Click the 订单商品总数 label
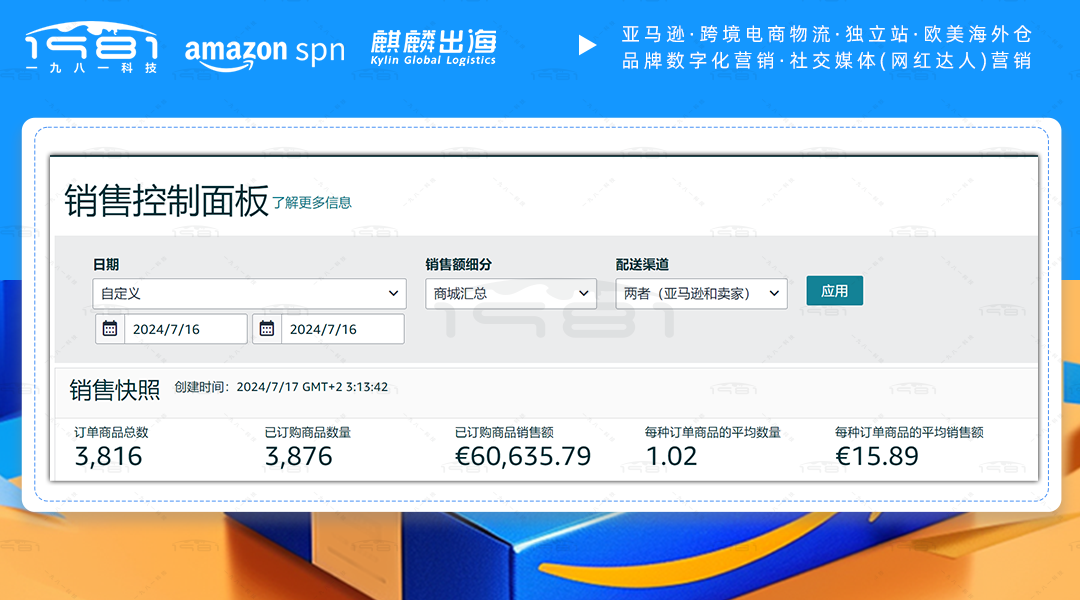Screen dimensions: 1080x600 [x=111, y=433]
